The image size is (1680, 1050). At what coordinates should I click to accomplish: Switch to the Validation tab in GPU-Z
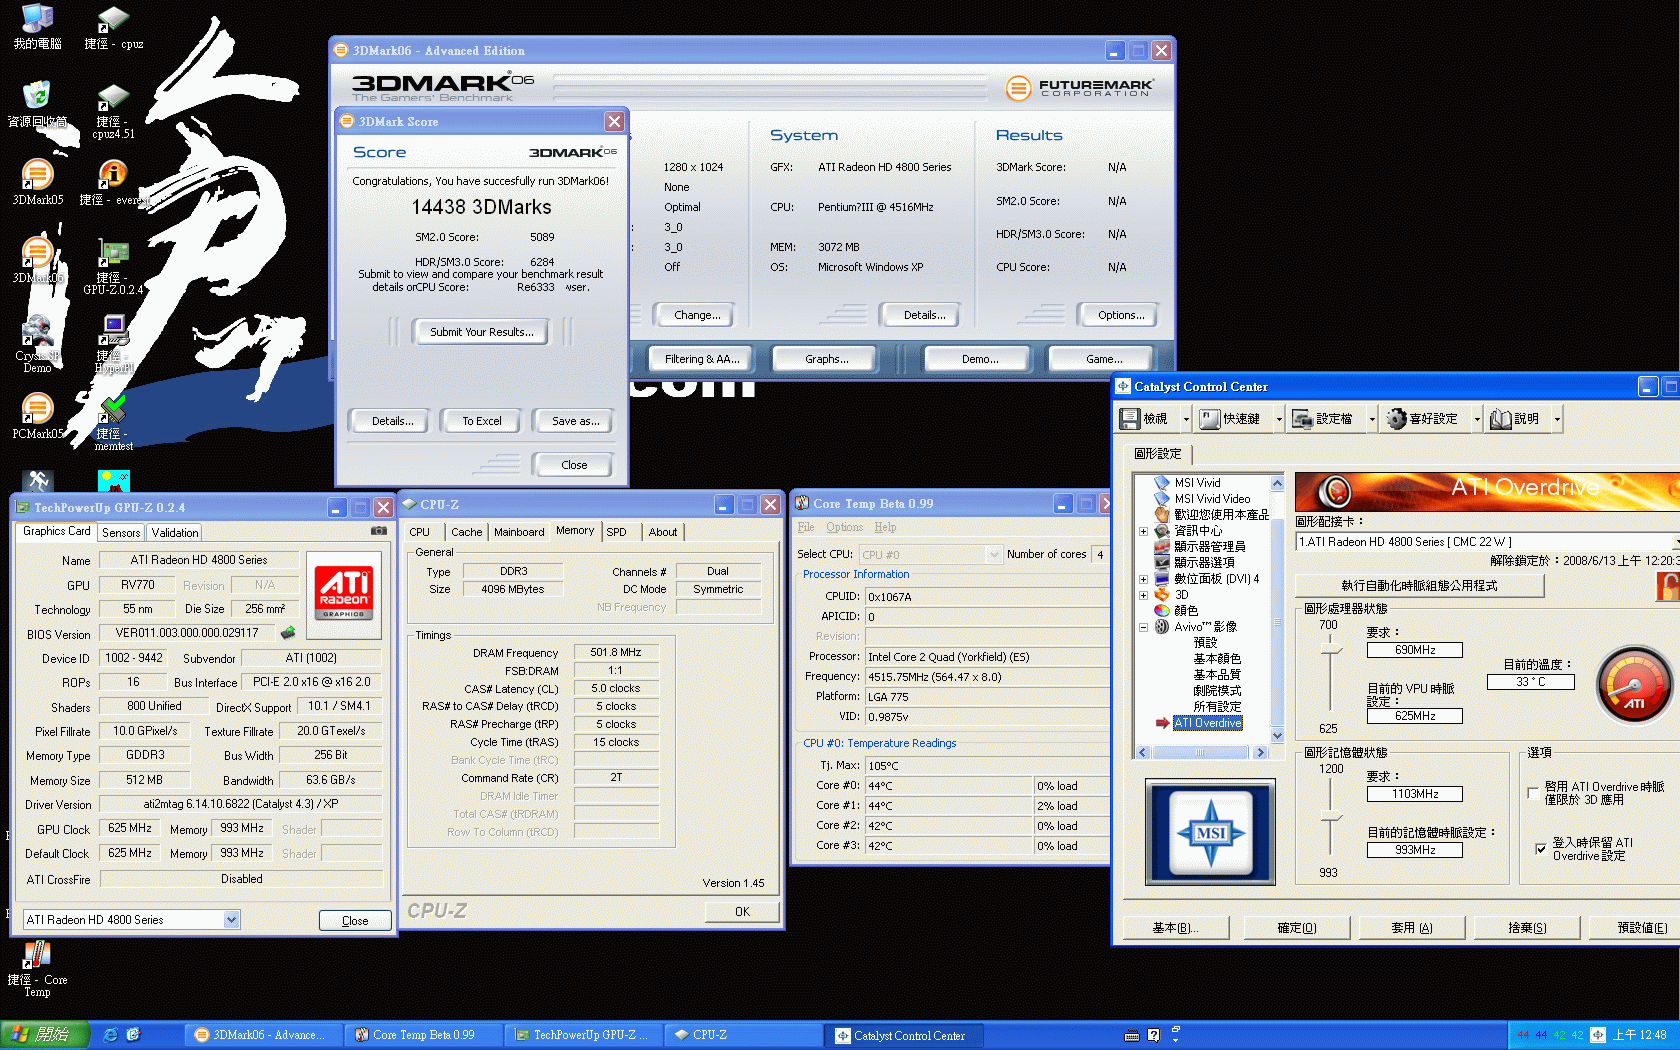175,533
